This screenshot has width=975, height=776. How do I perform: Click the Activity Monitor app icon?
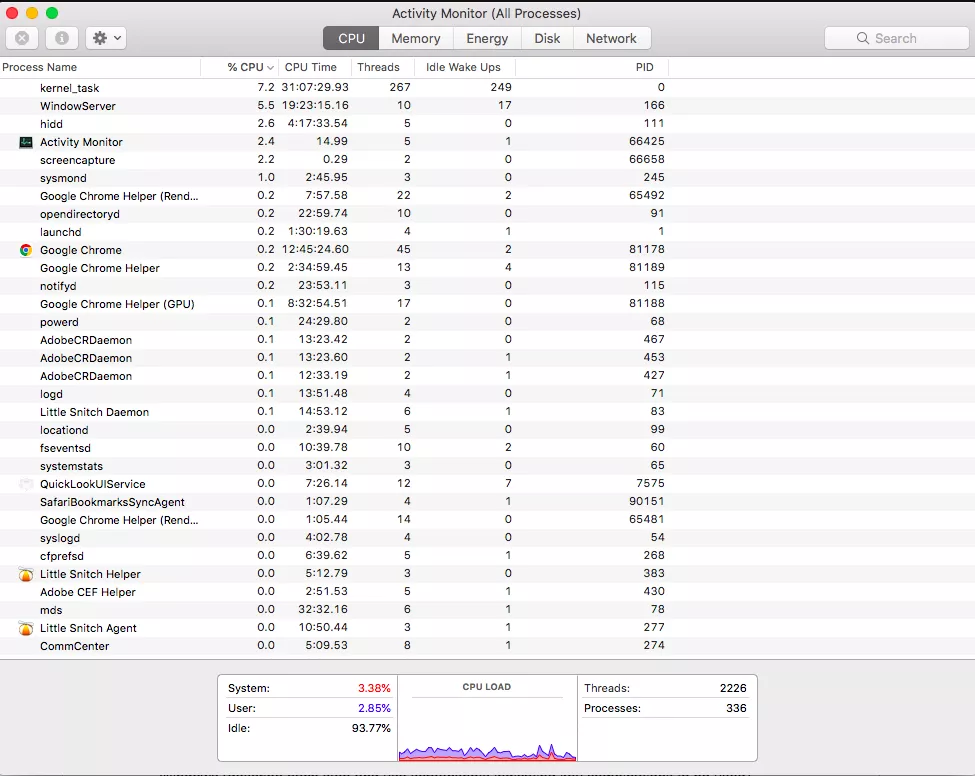[26, 142]
